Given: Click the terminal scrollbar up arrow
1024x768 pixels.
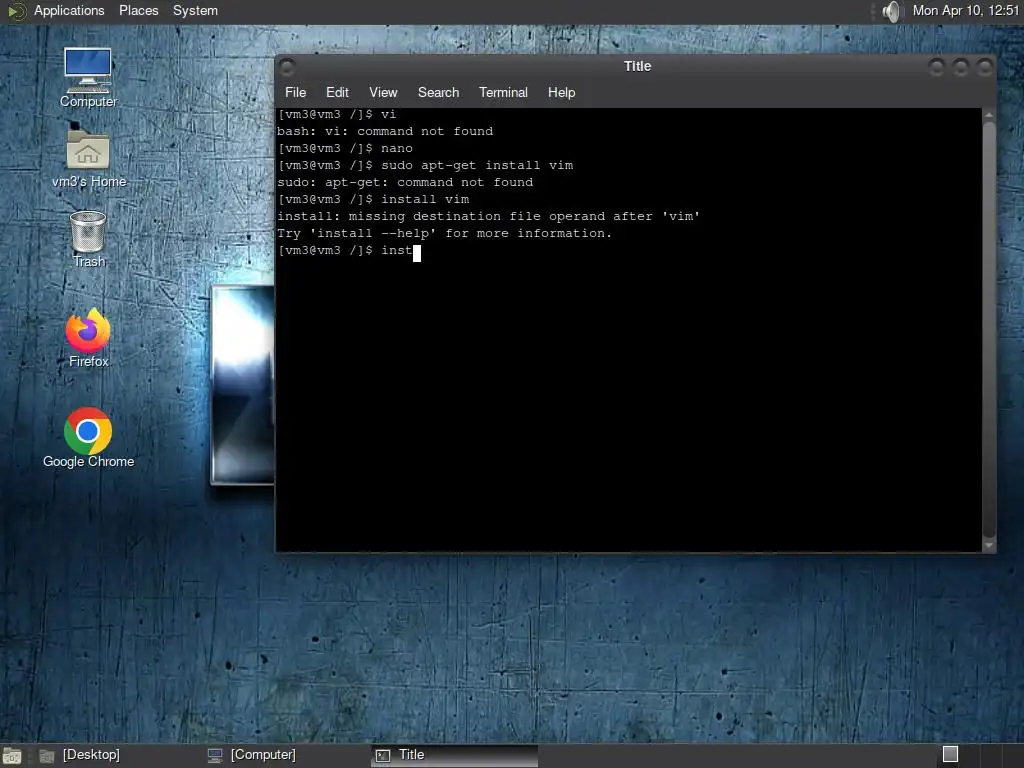Looking at the screenshot, I should (x=989, y=115).
